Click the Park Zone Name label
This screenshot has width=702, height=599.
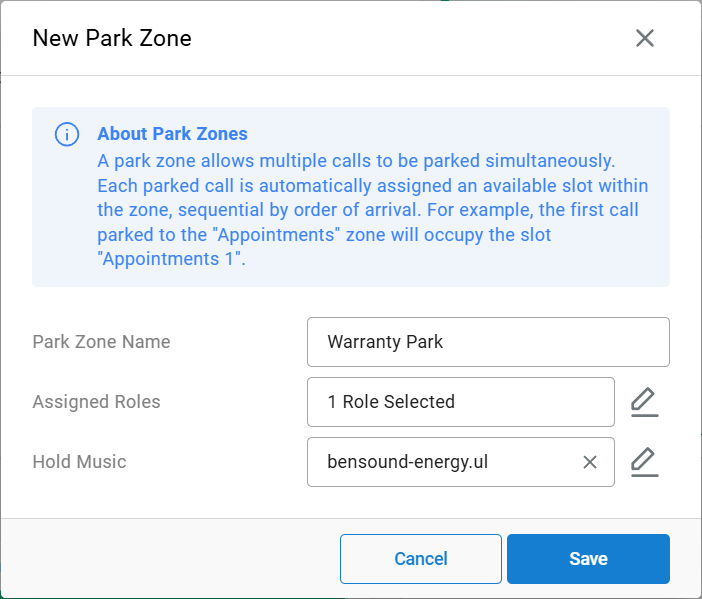[x=101, y=342]
